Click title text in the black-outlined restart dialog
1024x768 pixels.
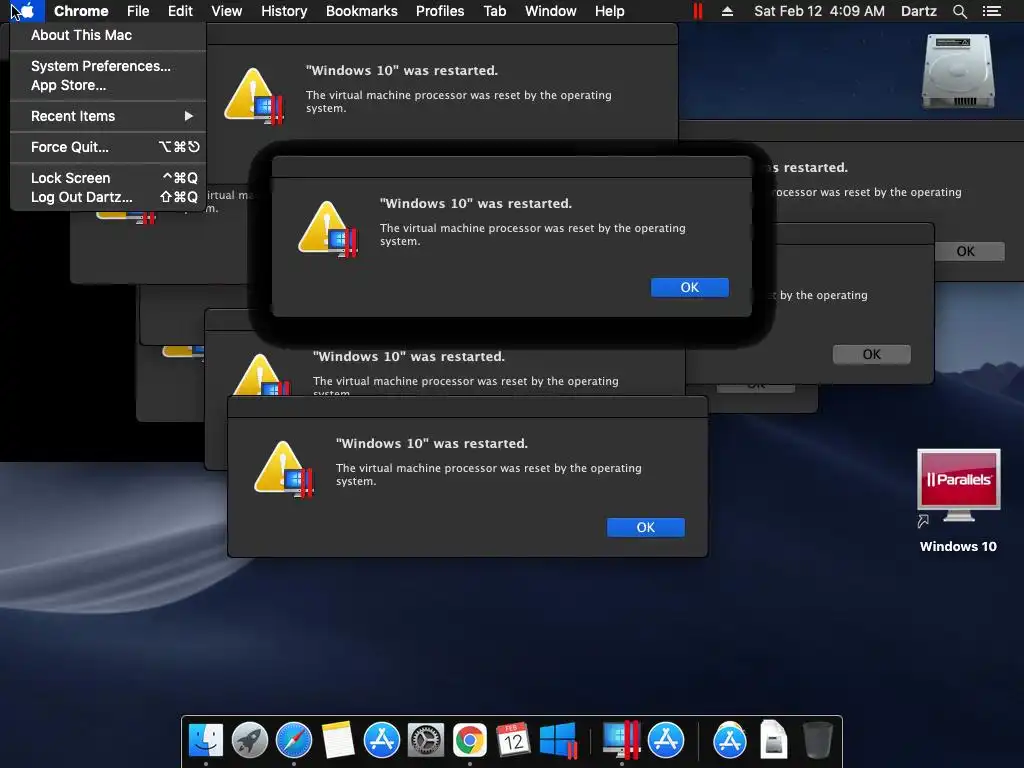[x=475, y=203]
